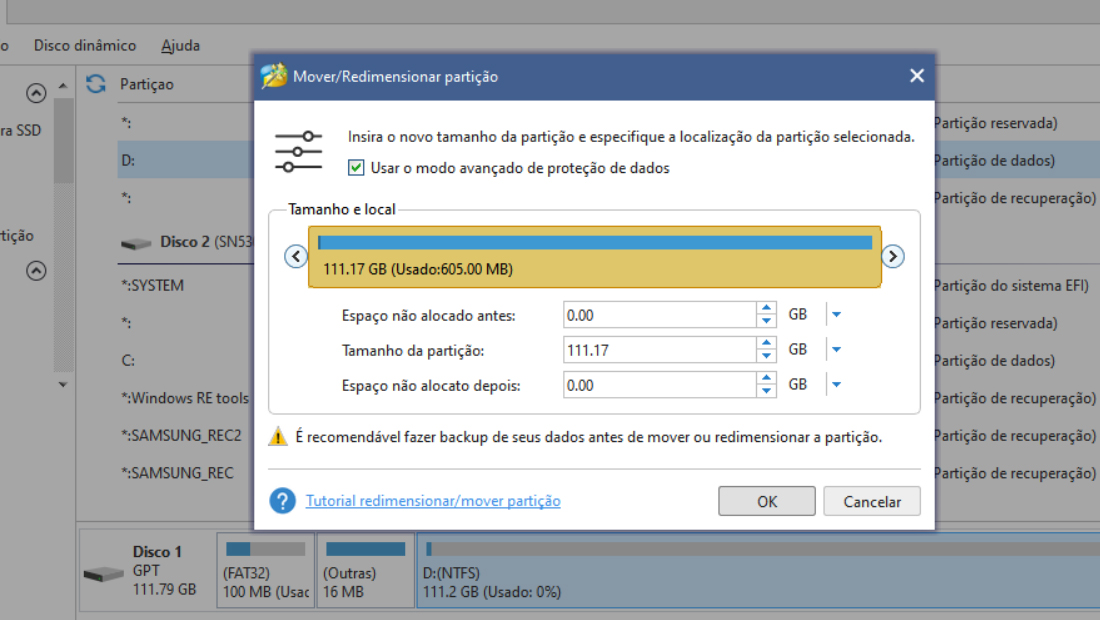
Task: Click the sliders icon in dialog header
Action: pos(298,151)
